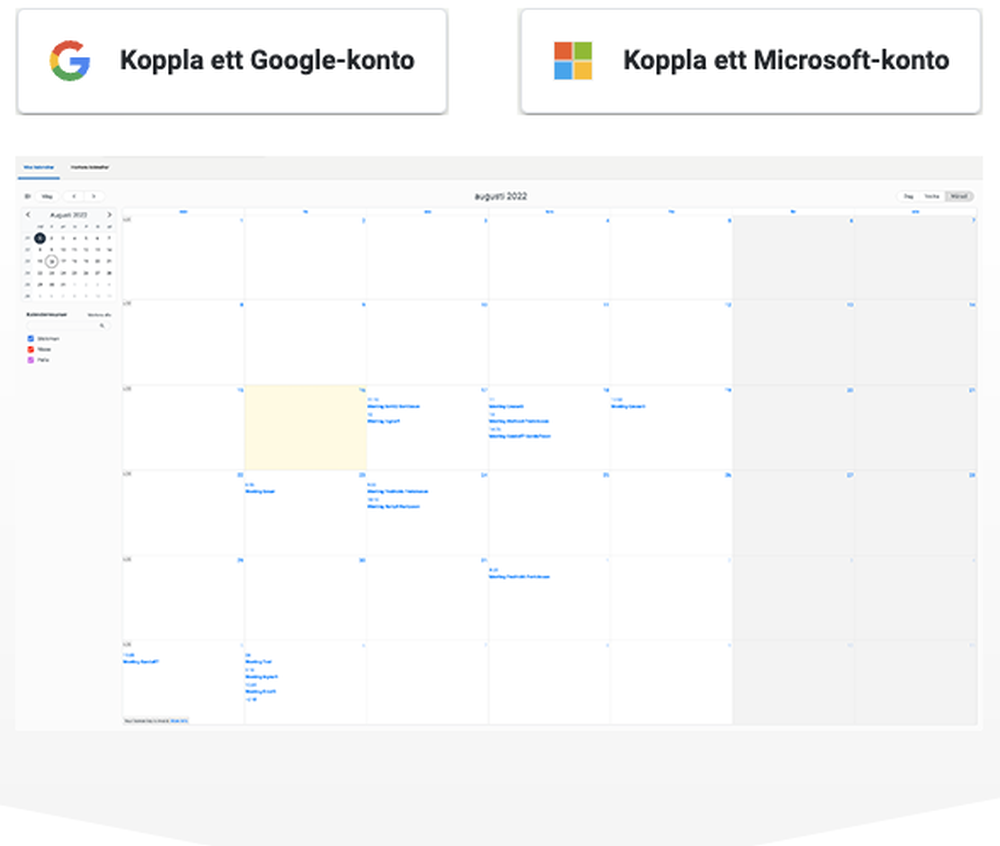Toggle the red calendar checkbox

[30, 349]
